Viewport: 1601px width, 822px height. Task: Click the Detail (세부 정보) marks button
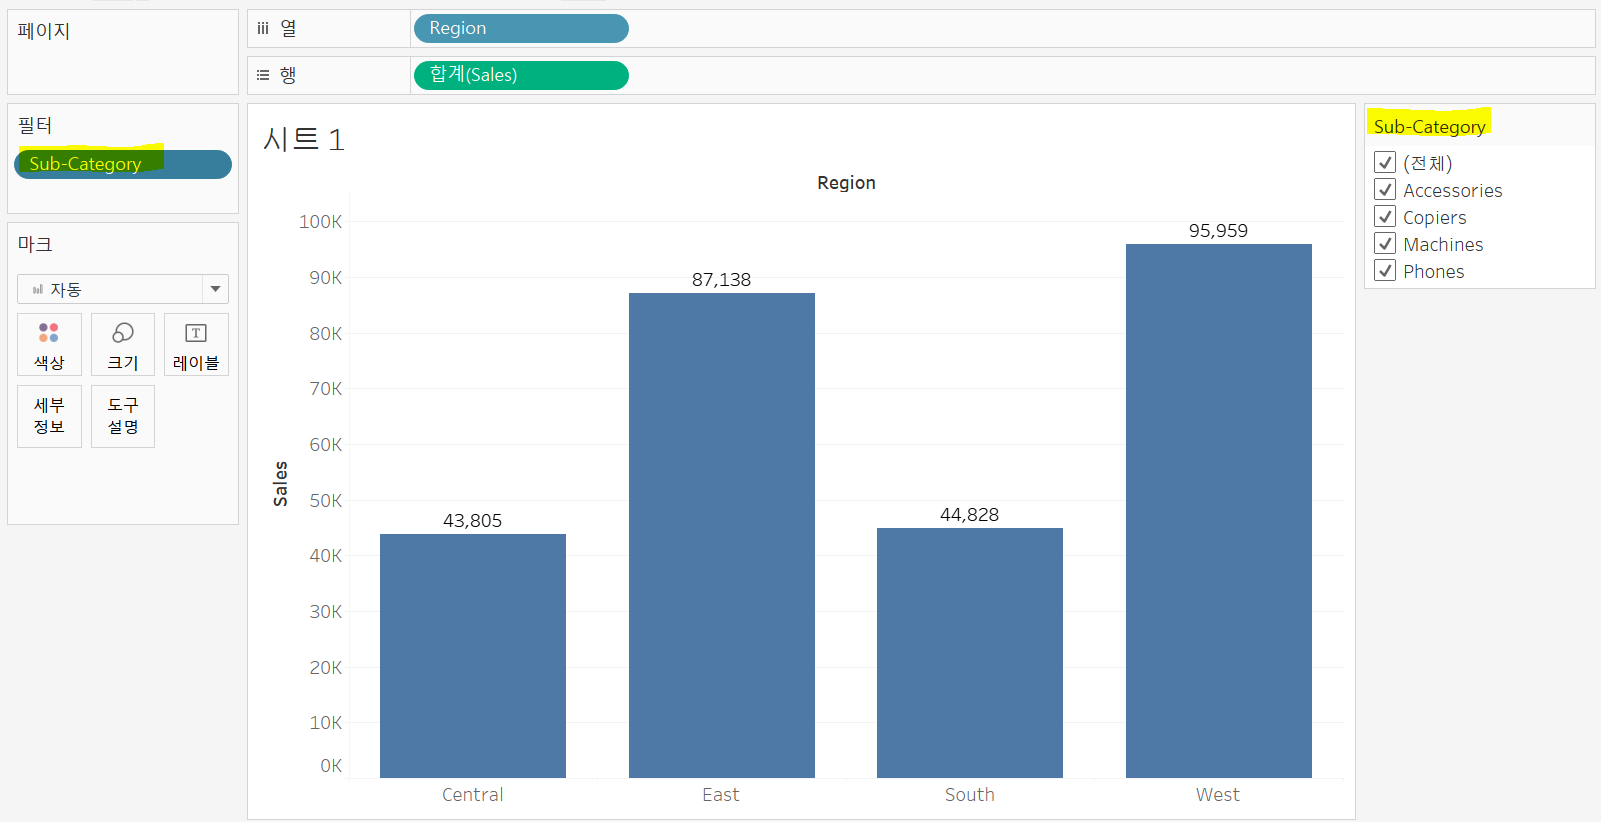[x=49, y=416]
